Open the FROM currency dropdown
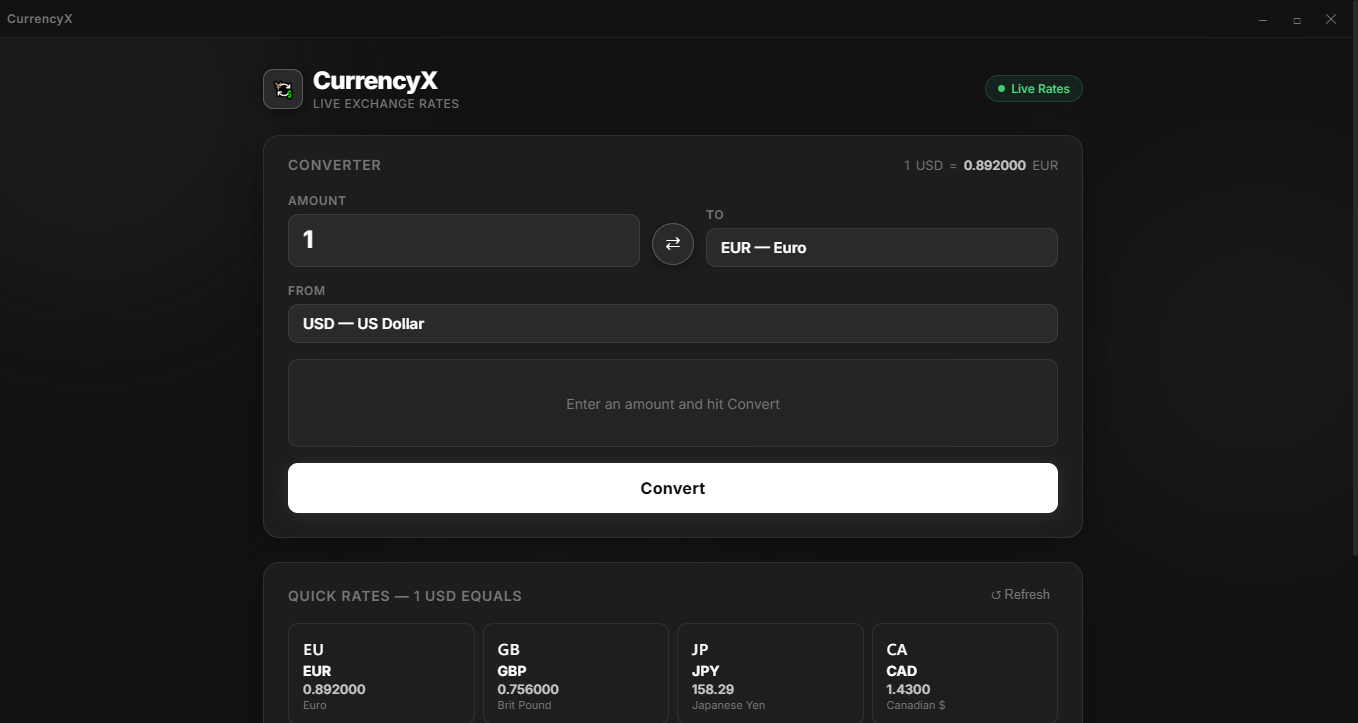 tap(673, 323)
